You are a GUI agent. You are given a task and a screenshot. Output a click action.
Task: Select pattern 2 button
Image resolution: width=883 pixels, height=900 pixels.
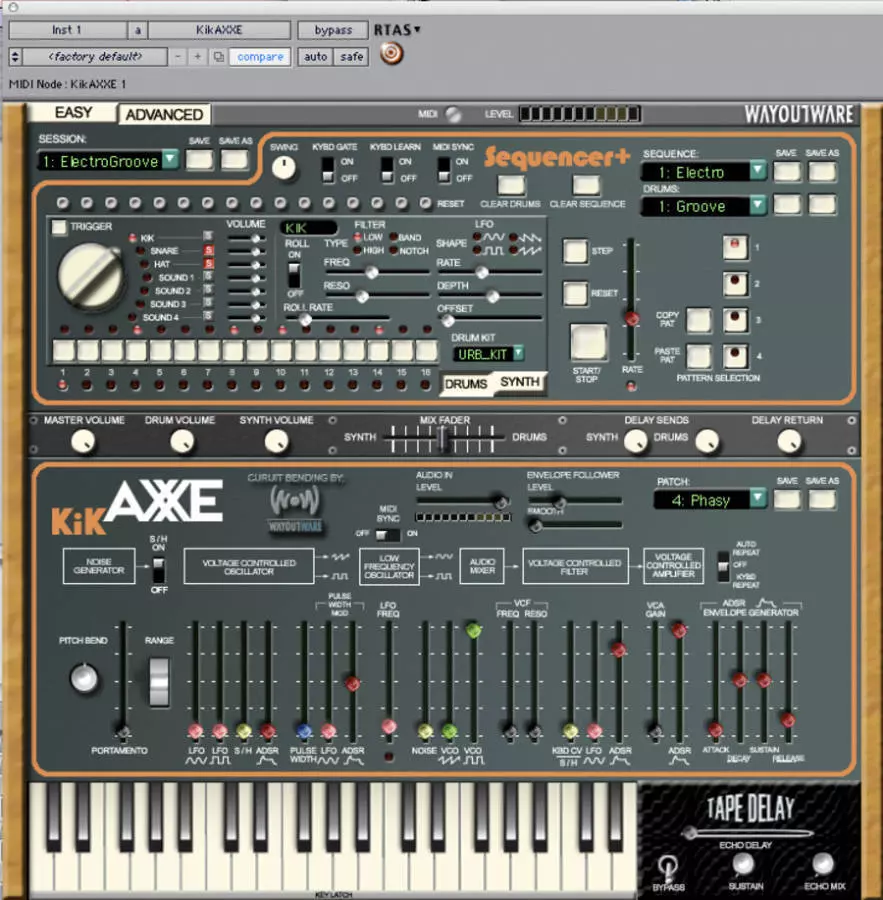[735, 284]
